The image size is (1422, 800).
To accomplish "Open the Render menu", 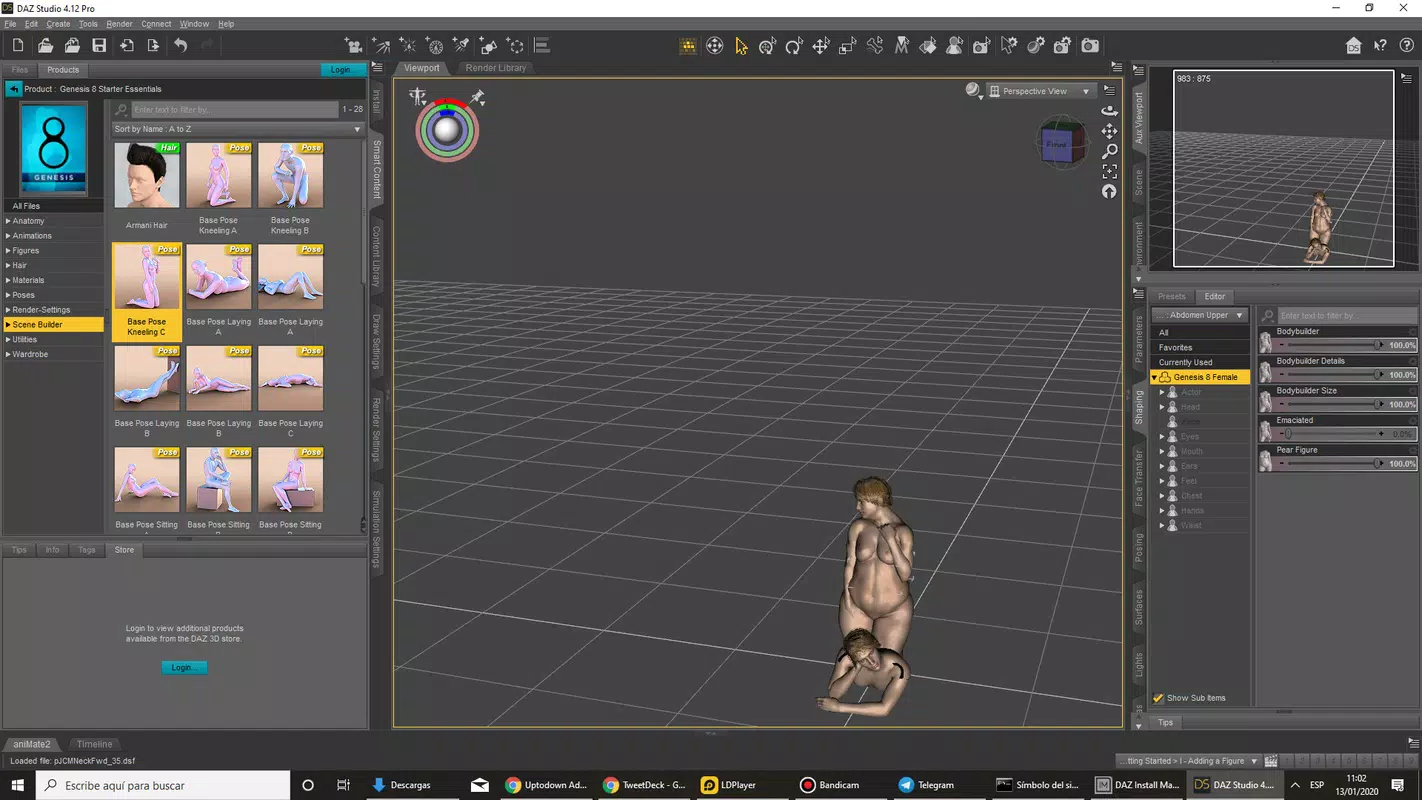I will coord(119,23).
